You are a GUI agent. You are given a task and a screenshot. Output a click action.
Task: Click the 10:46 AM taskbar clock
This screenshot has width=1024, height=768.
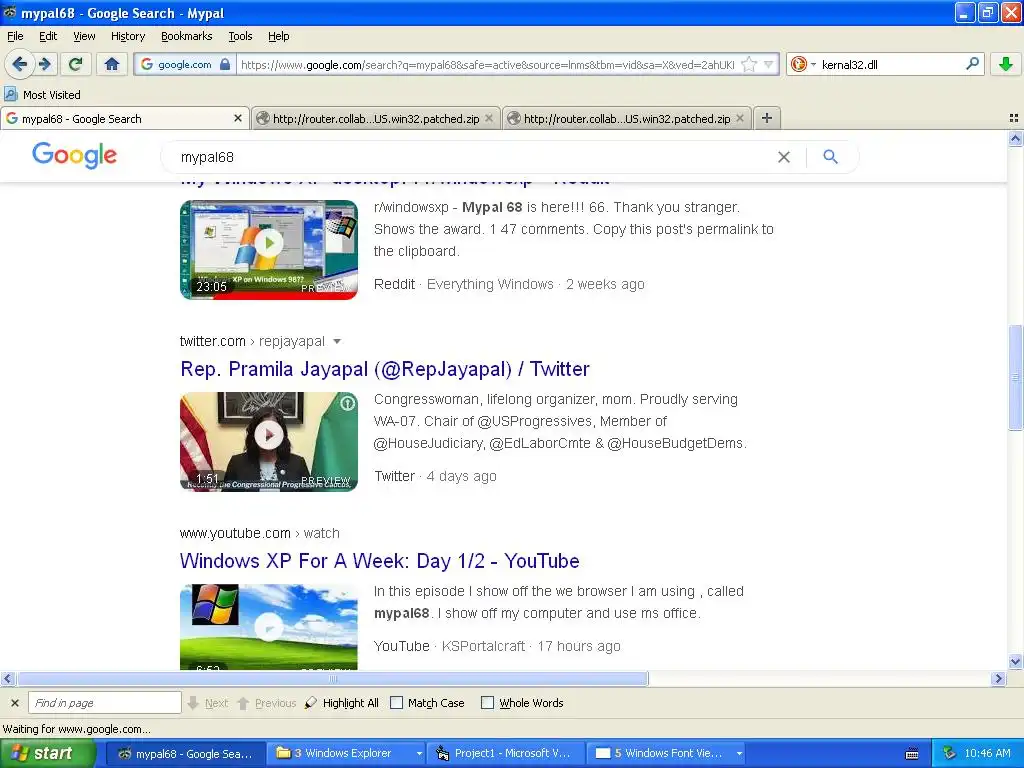pyautogui.click(x=987, y=754)
